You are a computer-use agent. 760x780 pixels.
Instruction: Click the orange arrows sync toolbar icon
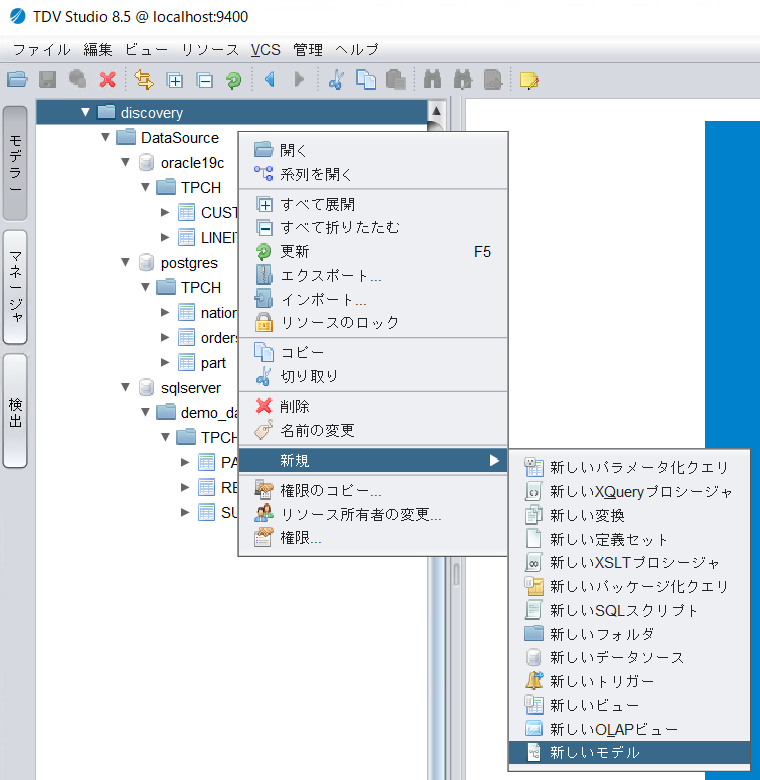(144, 80)
